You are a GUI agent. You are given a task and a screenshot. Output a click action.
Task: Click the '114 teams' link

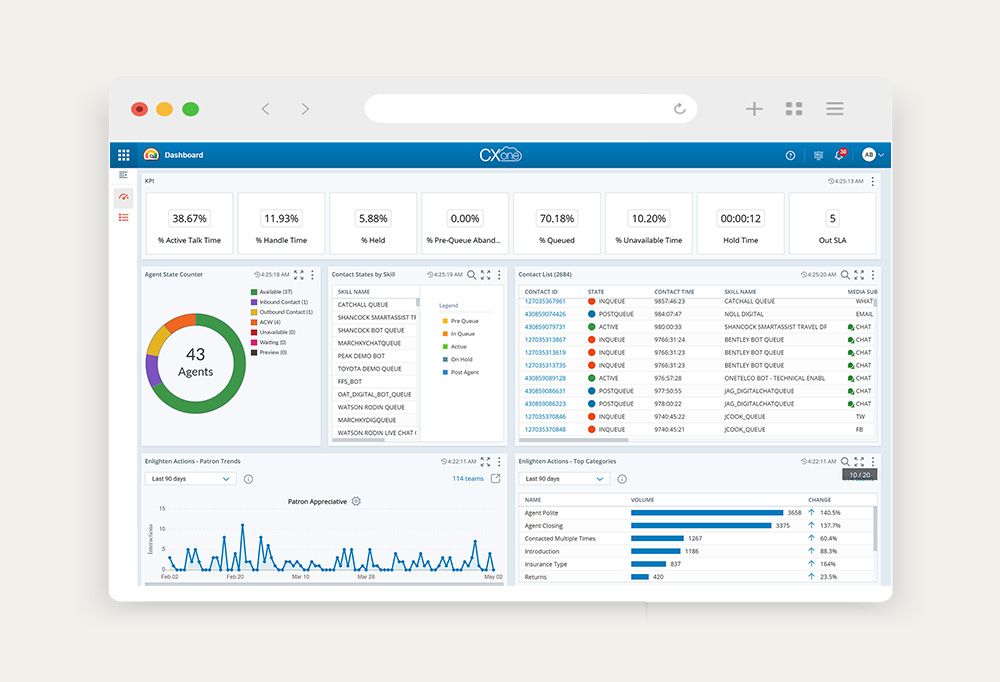[467, 479]
